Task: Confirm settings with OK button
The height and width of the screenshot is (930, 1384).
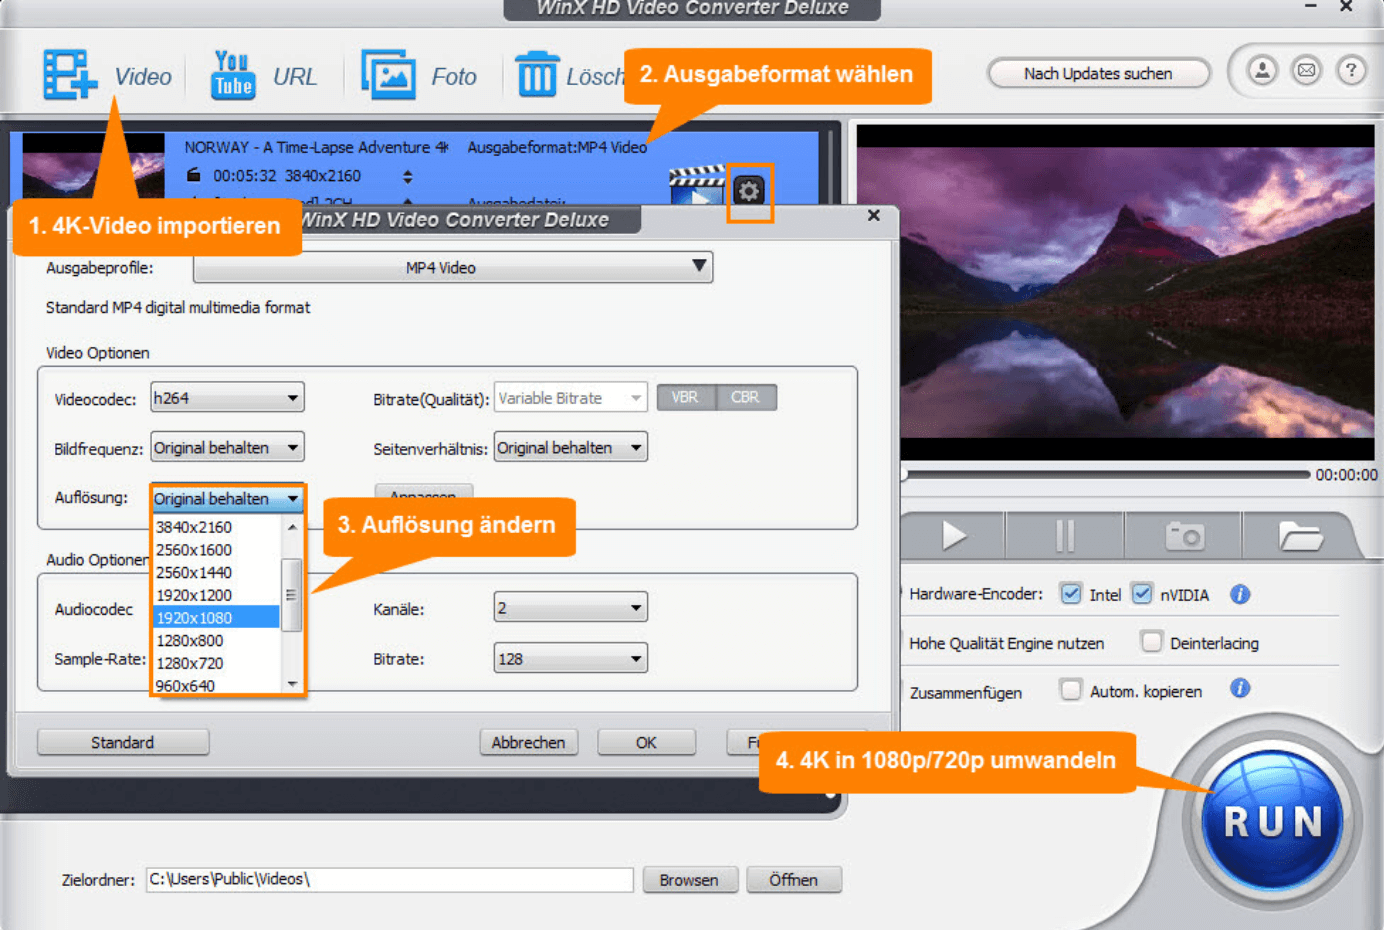Action: (646, 742)
